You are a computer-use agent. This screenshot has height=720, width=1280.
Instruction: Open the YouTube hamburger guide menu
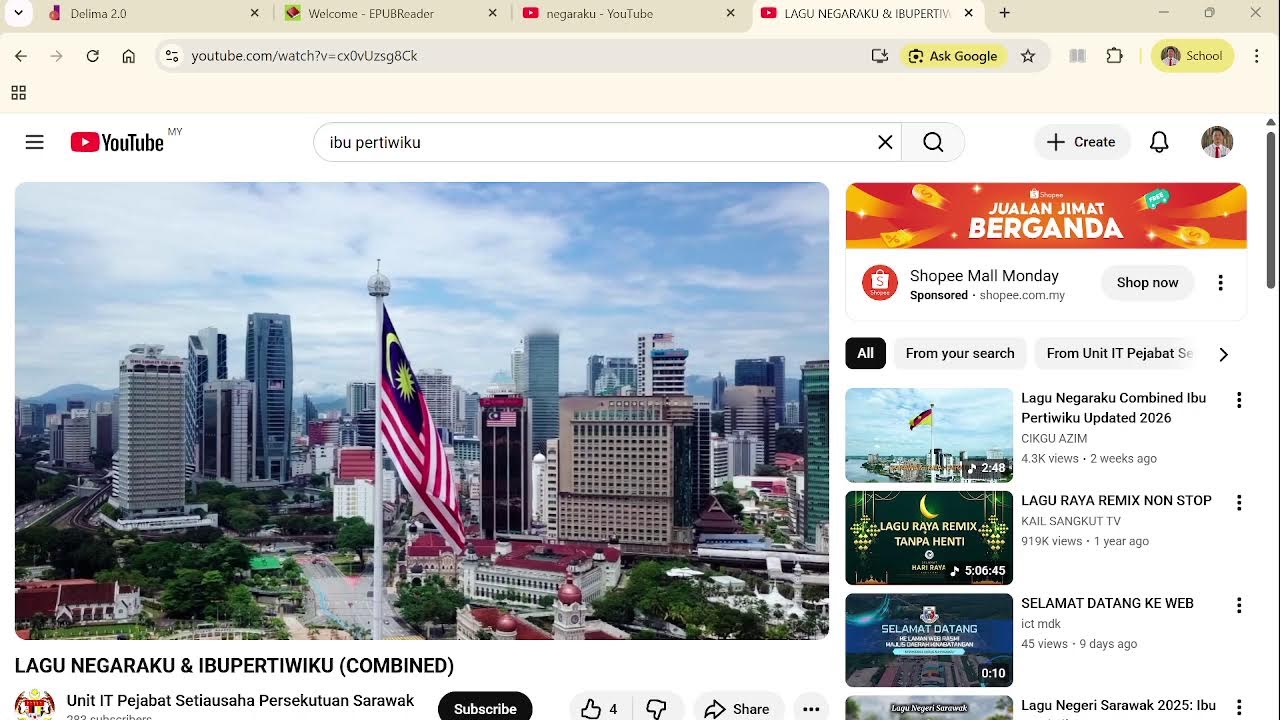34,142
